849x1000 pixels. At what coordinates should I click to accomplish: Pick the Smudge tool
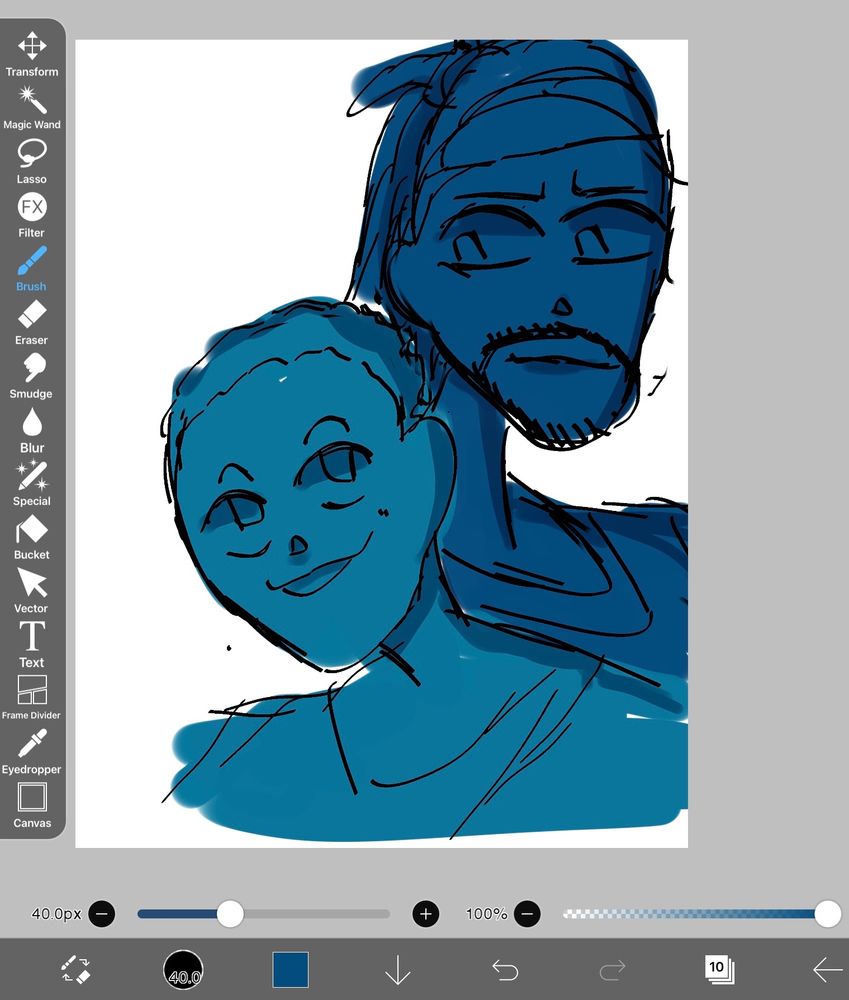32,376
